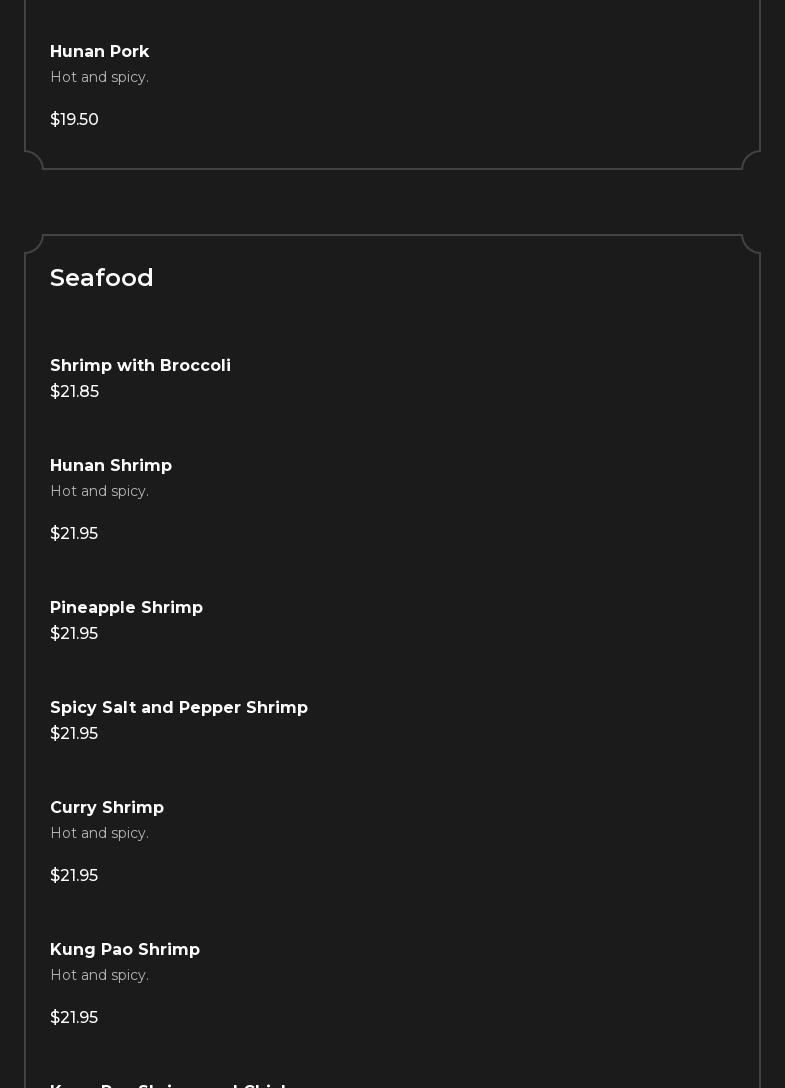Image resolution: width=785 pixels, height=1088 pixels.
Task: Click the "Hot and spicy" note under Hunan Shrimp
Action: (x=99, y=491)
